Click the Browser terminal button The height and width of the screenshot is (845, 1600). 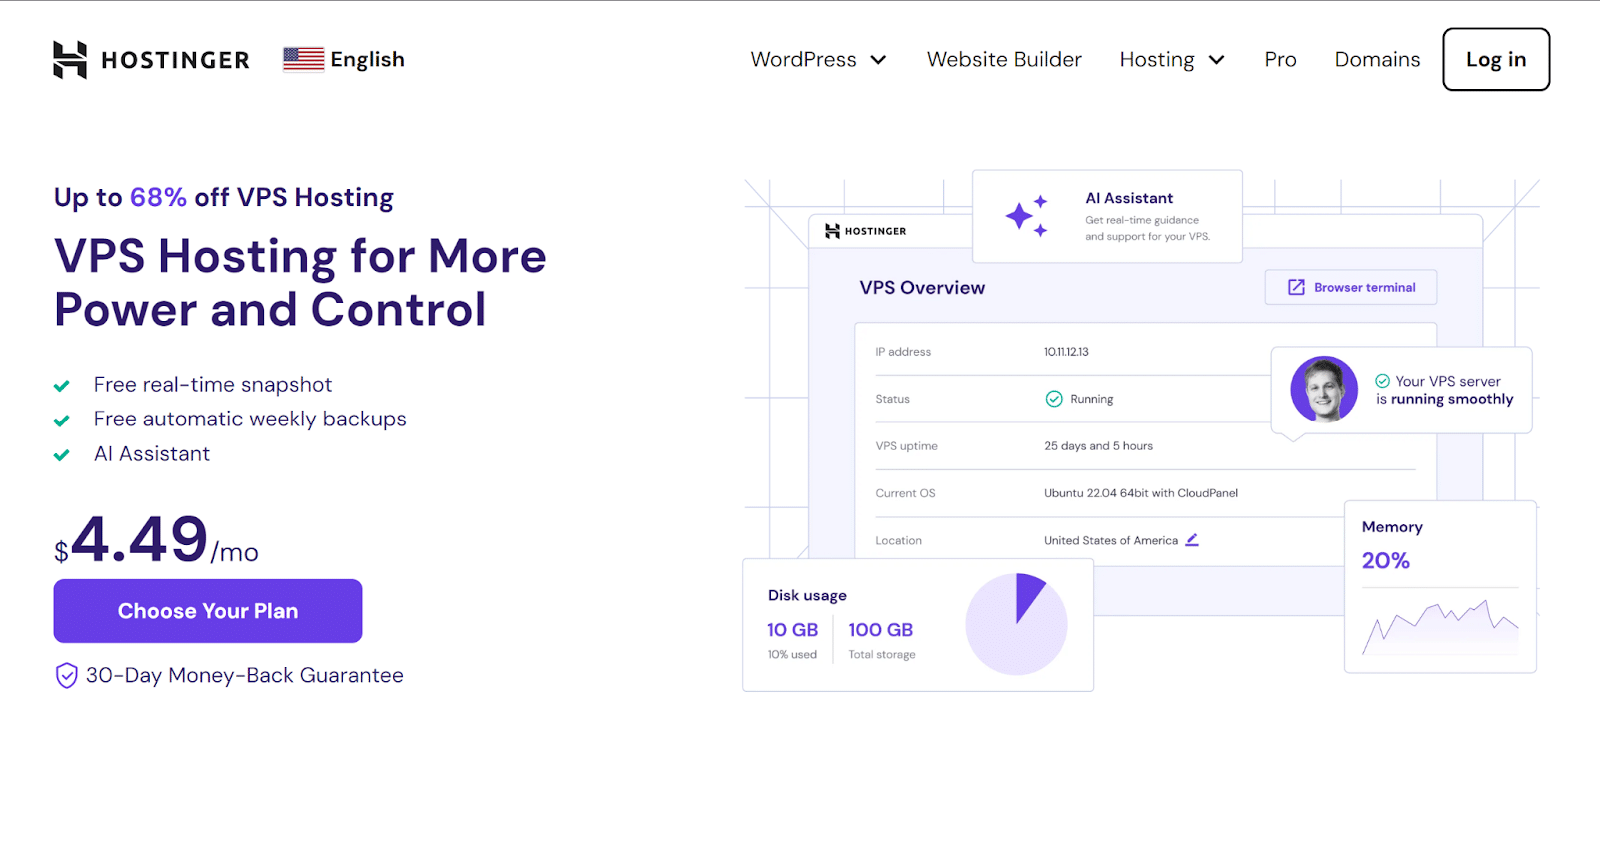tap(1351, 287)
